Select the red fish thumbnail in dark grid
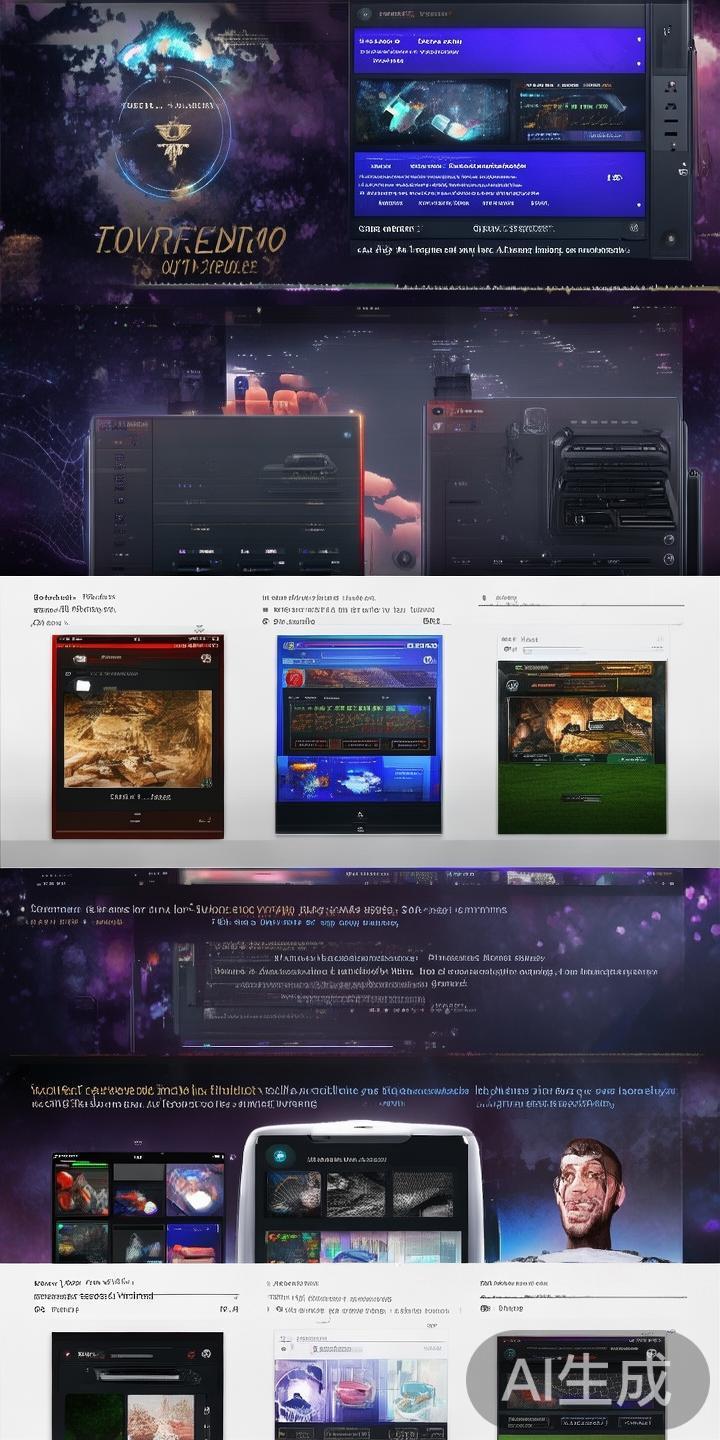The height and width of the screenshot is (1440, 720). [x=82, y=1190]
